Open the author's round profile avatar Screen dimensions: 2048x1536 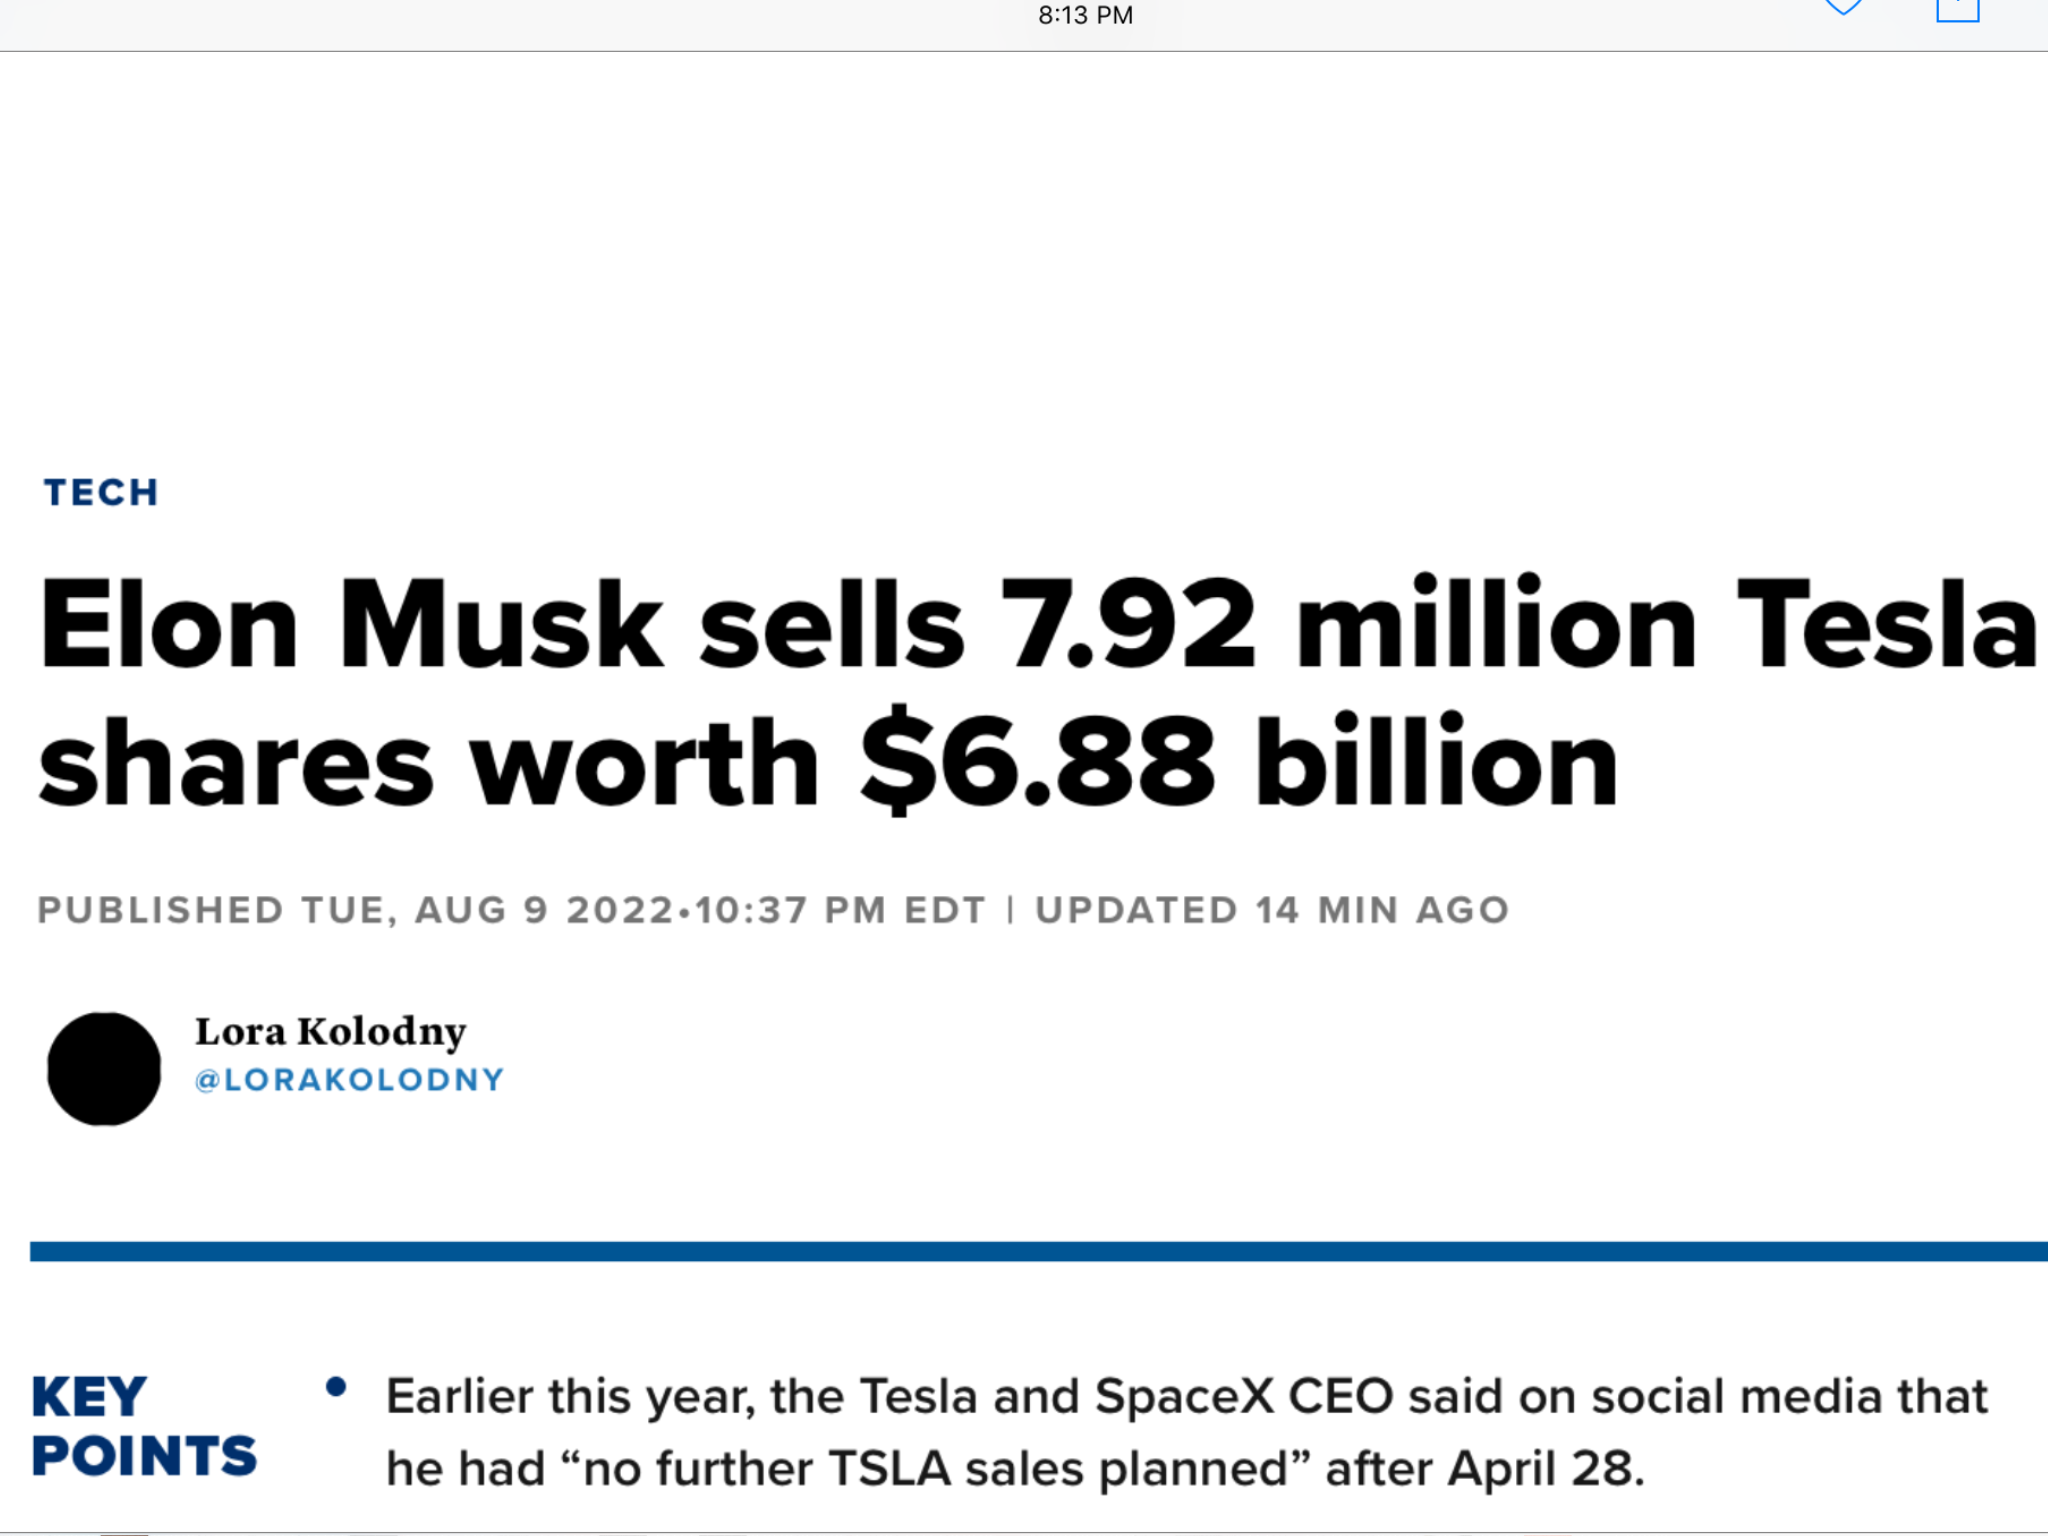click(104, 1068)
